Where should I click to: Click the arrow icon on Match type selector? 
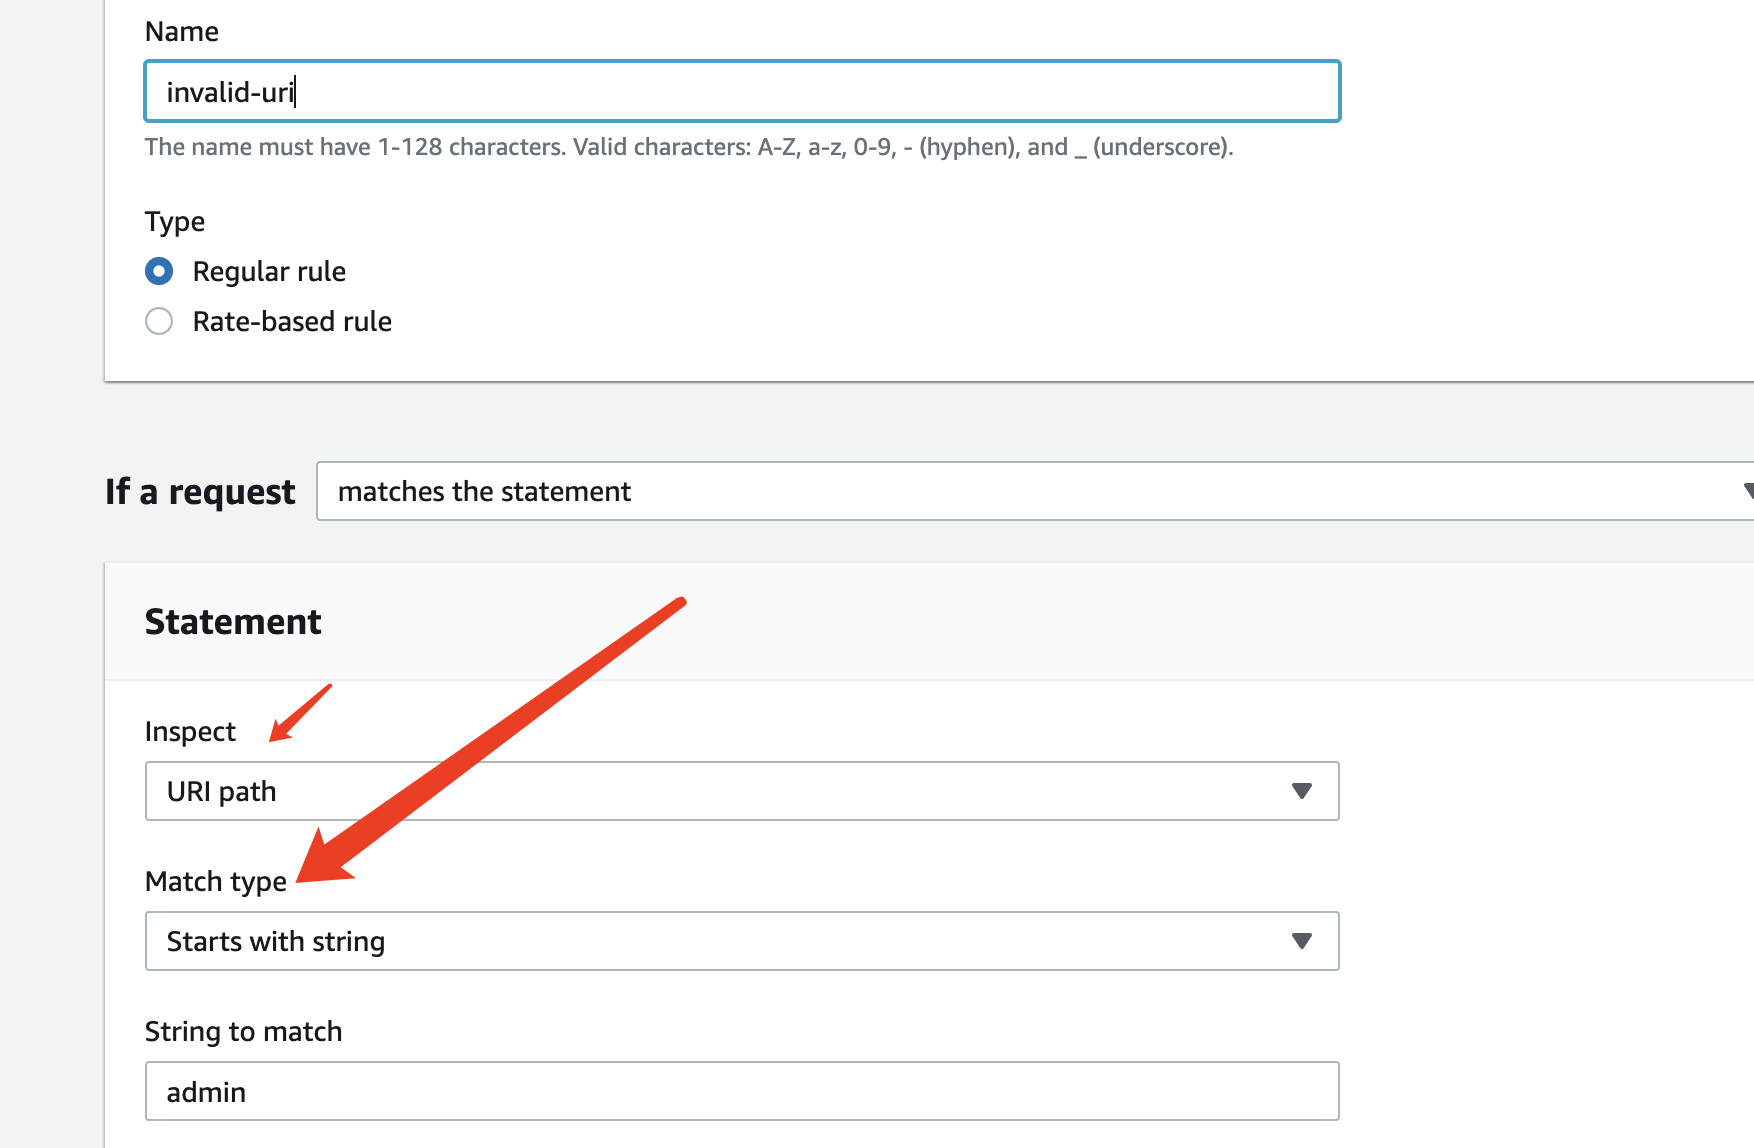coord(1301,941)
